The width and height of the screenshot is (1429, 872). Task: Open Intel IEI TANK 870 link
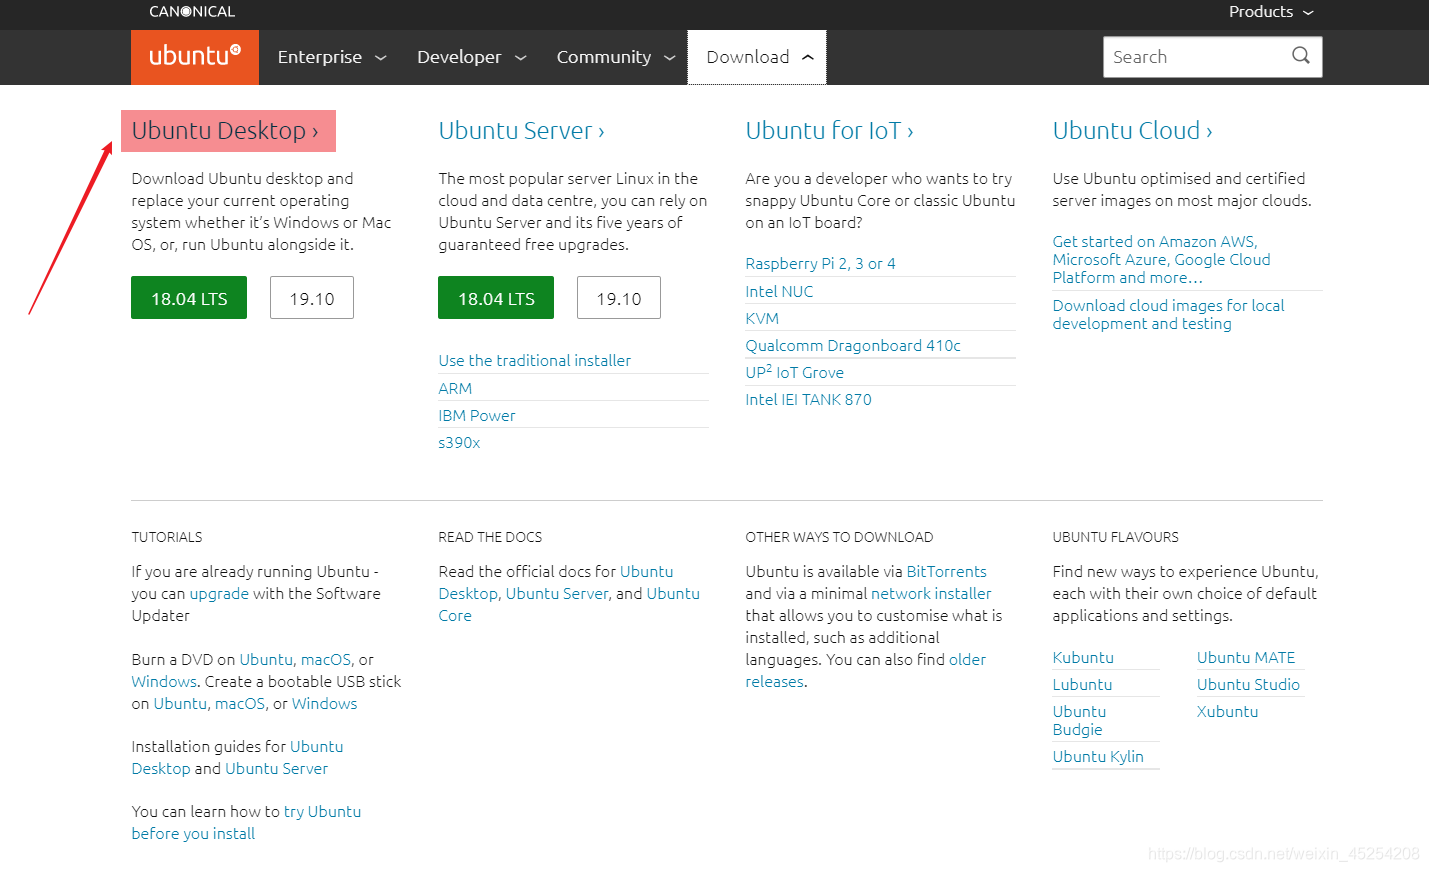(x=808, y=399)
